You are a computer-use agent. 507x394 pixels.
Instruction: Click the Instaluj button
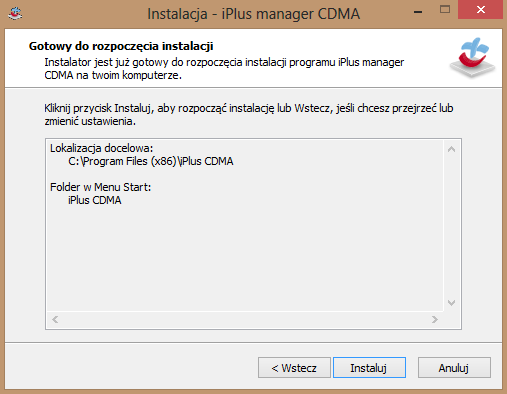369,368
